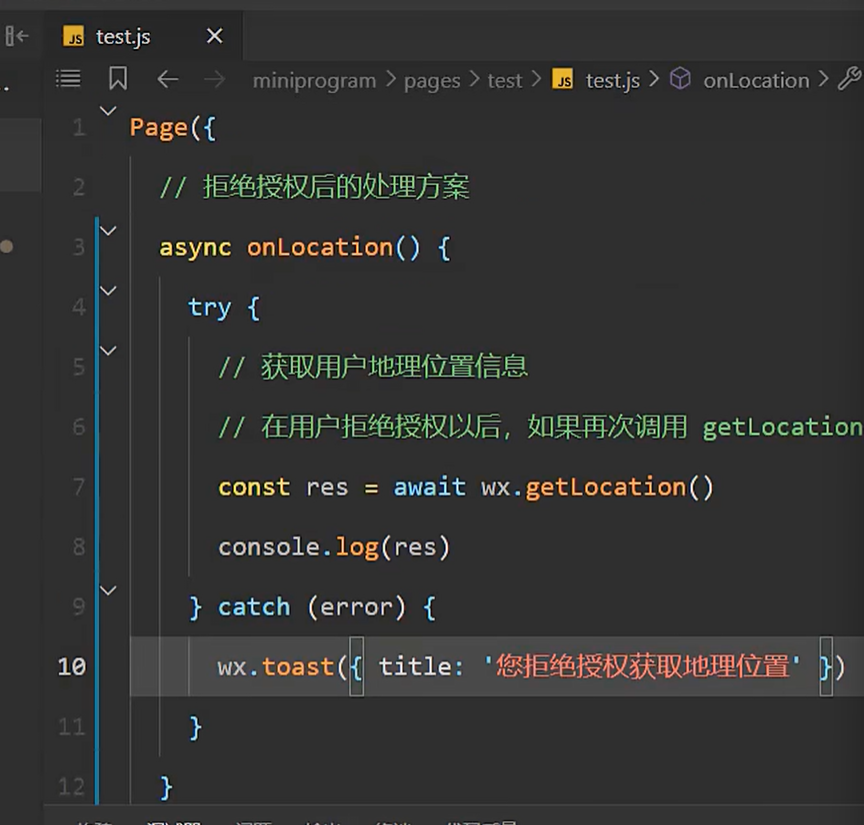This screenshot has height=825, width=864.
Task: Fold the catch block at line 9
Action: click(x=108, y=591)
